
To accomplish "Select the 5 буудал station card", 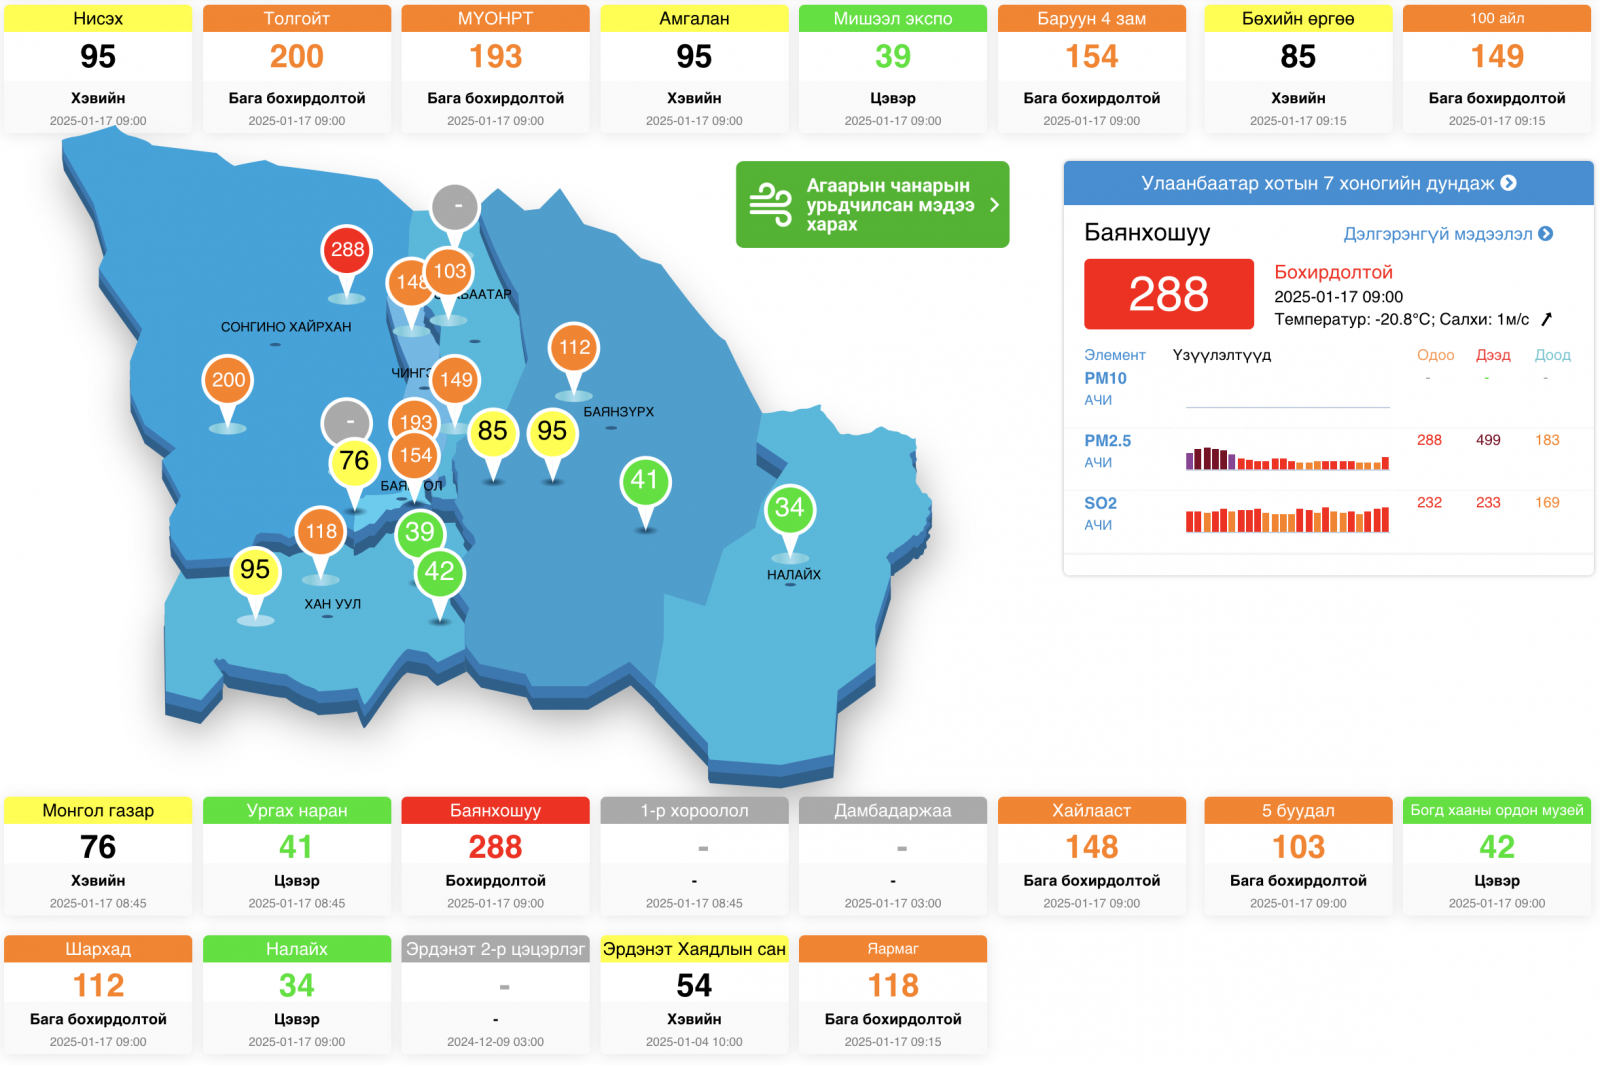I will 1298,856.
